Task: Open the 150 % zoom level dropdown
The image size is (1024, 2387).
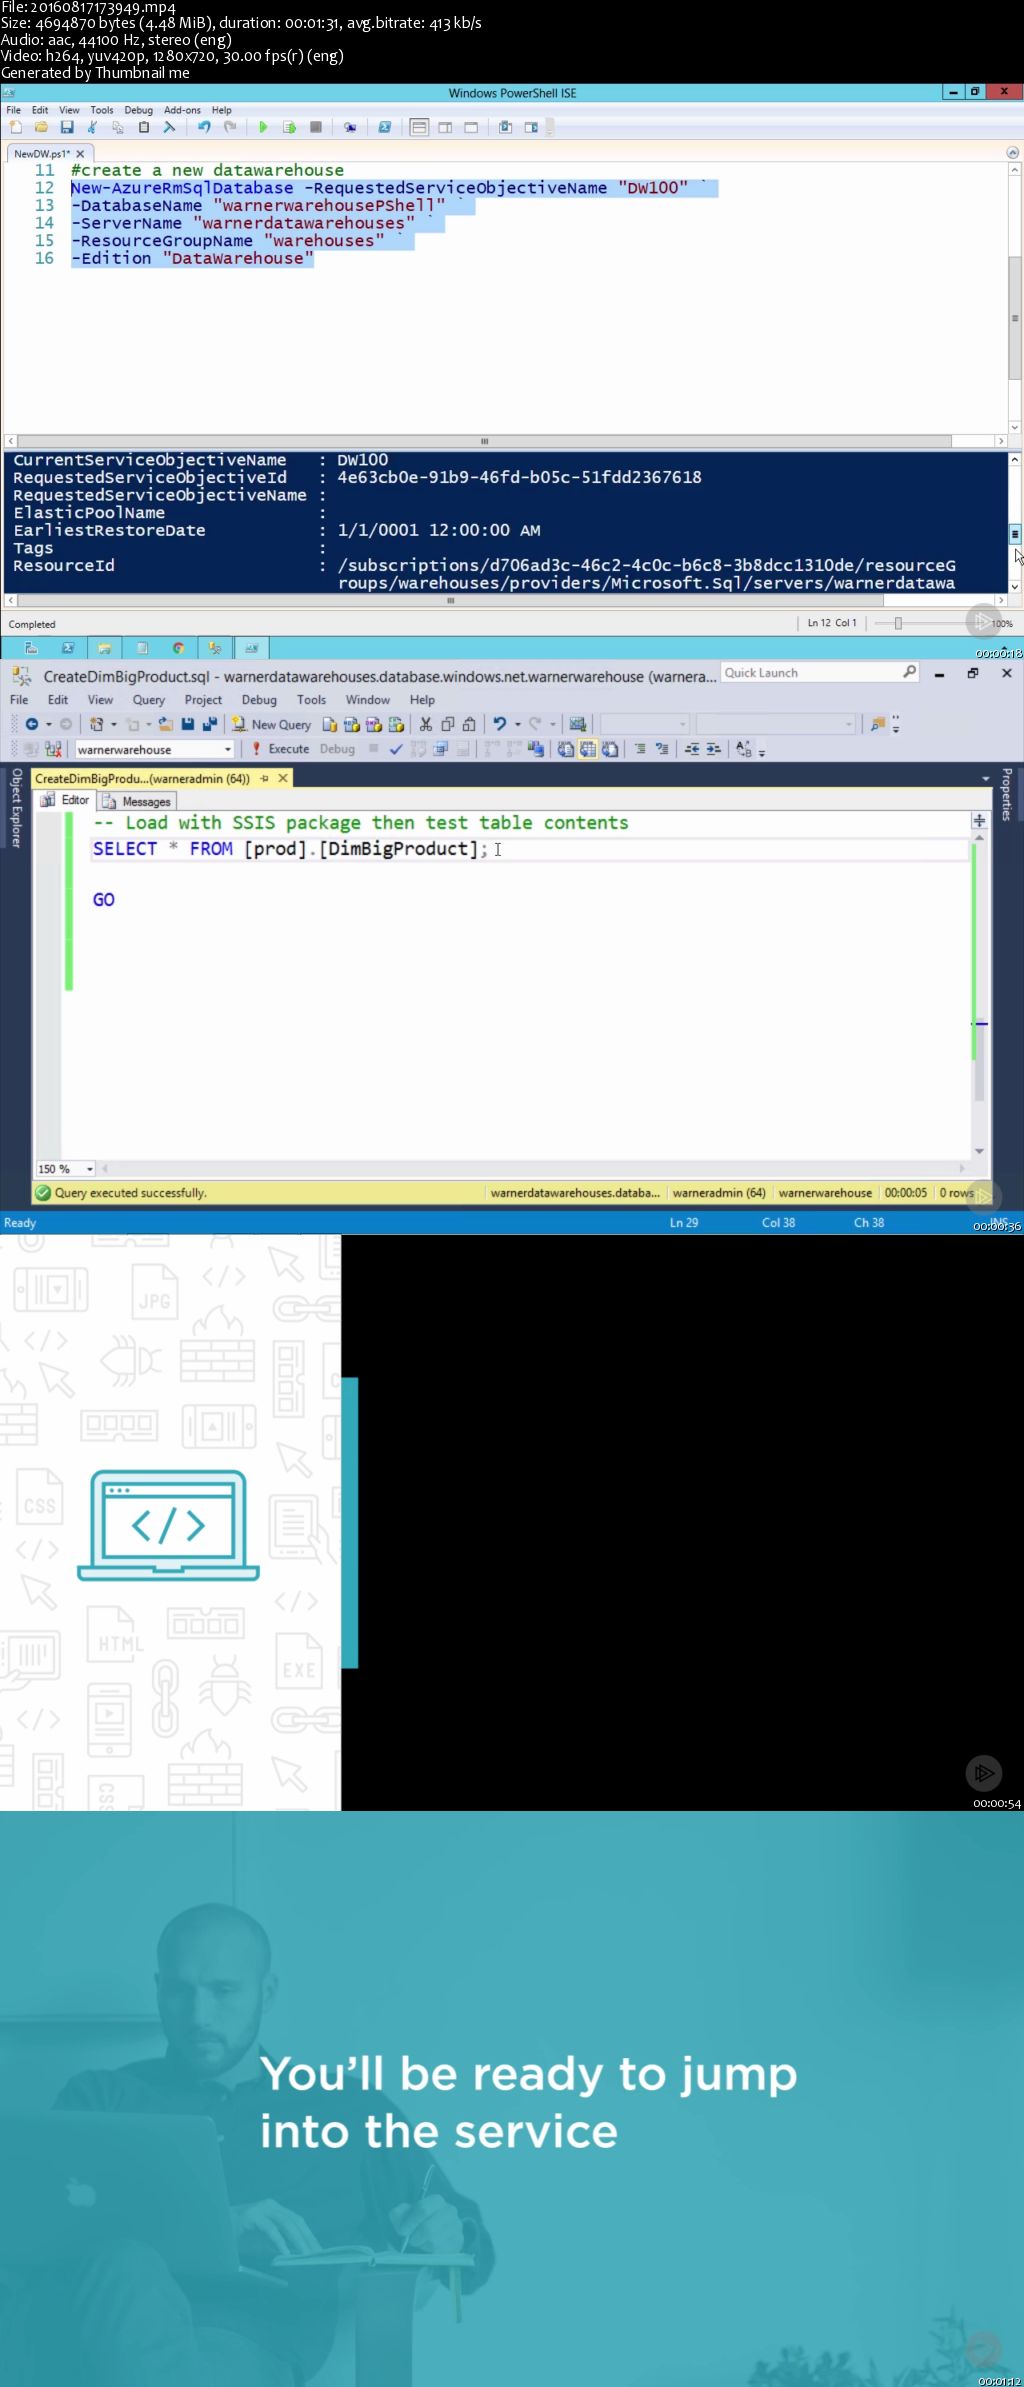Action: click(90, 1169)
